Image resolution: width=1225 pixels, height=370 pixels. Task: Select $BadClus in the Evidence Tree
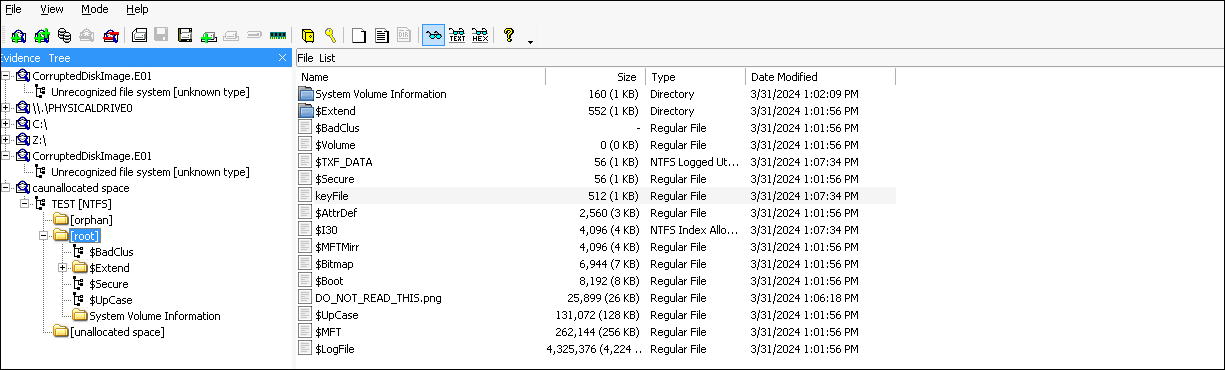point(111,252)
